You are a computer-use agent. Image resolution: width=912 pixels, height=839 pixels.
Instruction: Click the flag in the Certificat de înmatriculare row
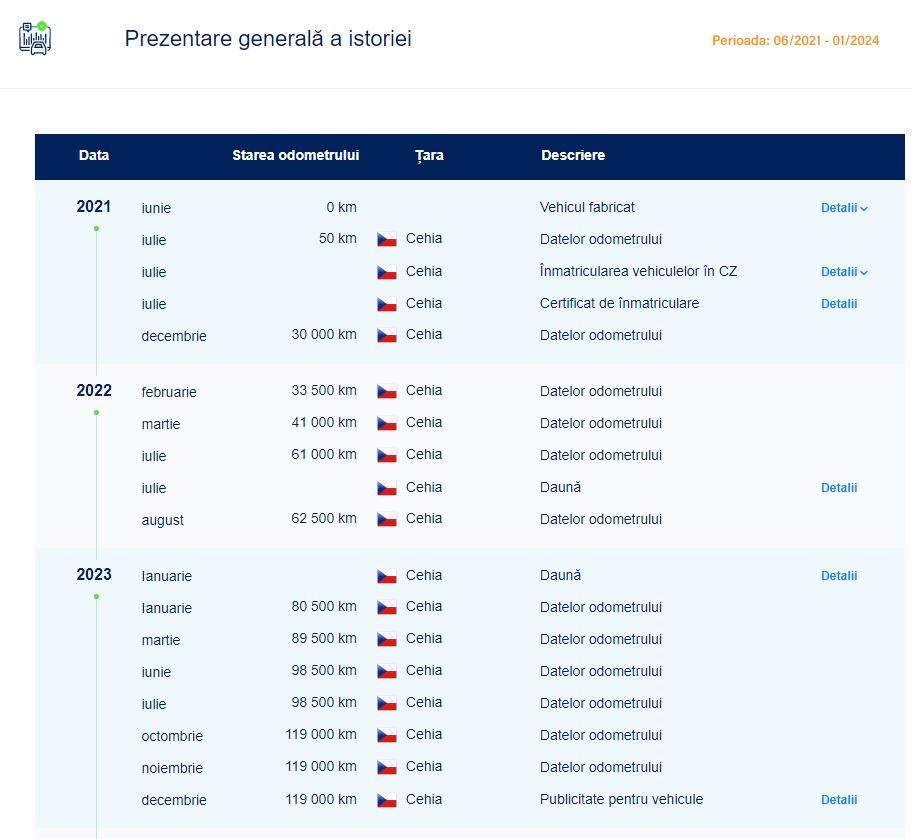[x=387, y=304]
